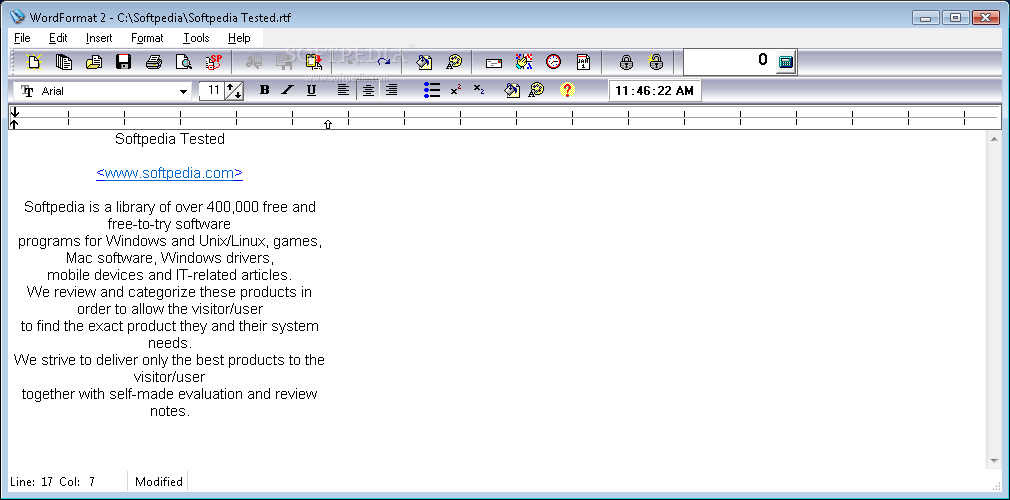Toggle Bold formatting
Image resolution: width=1010 pixels, height=500 pixels.
(264, 90)
